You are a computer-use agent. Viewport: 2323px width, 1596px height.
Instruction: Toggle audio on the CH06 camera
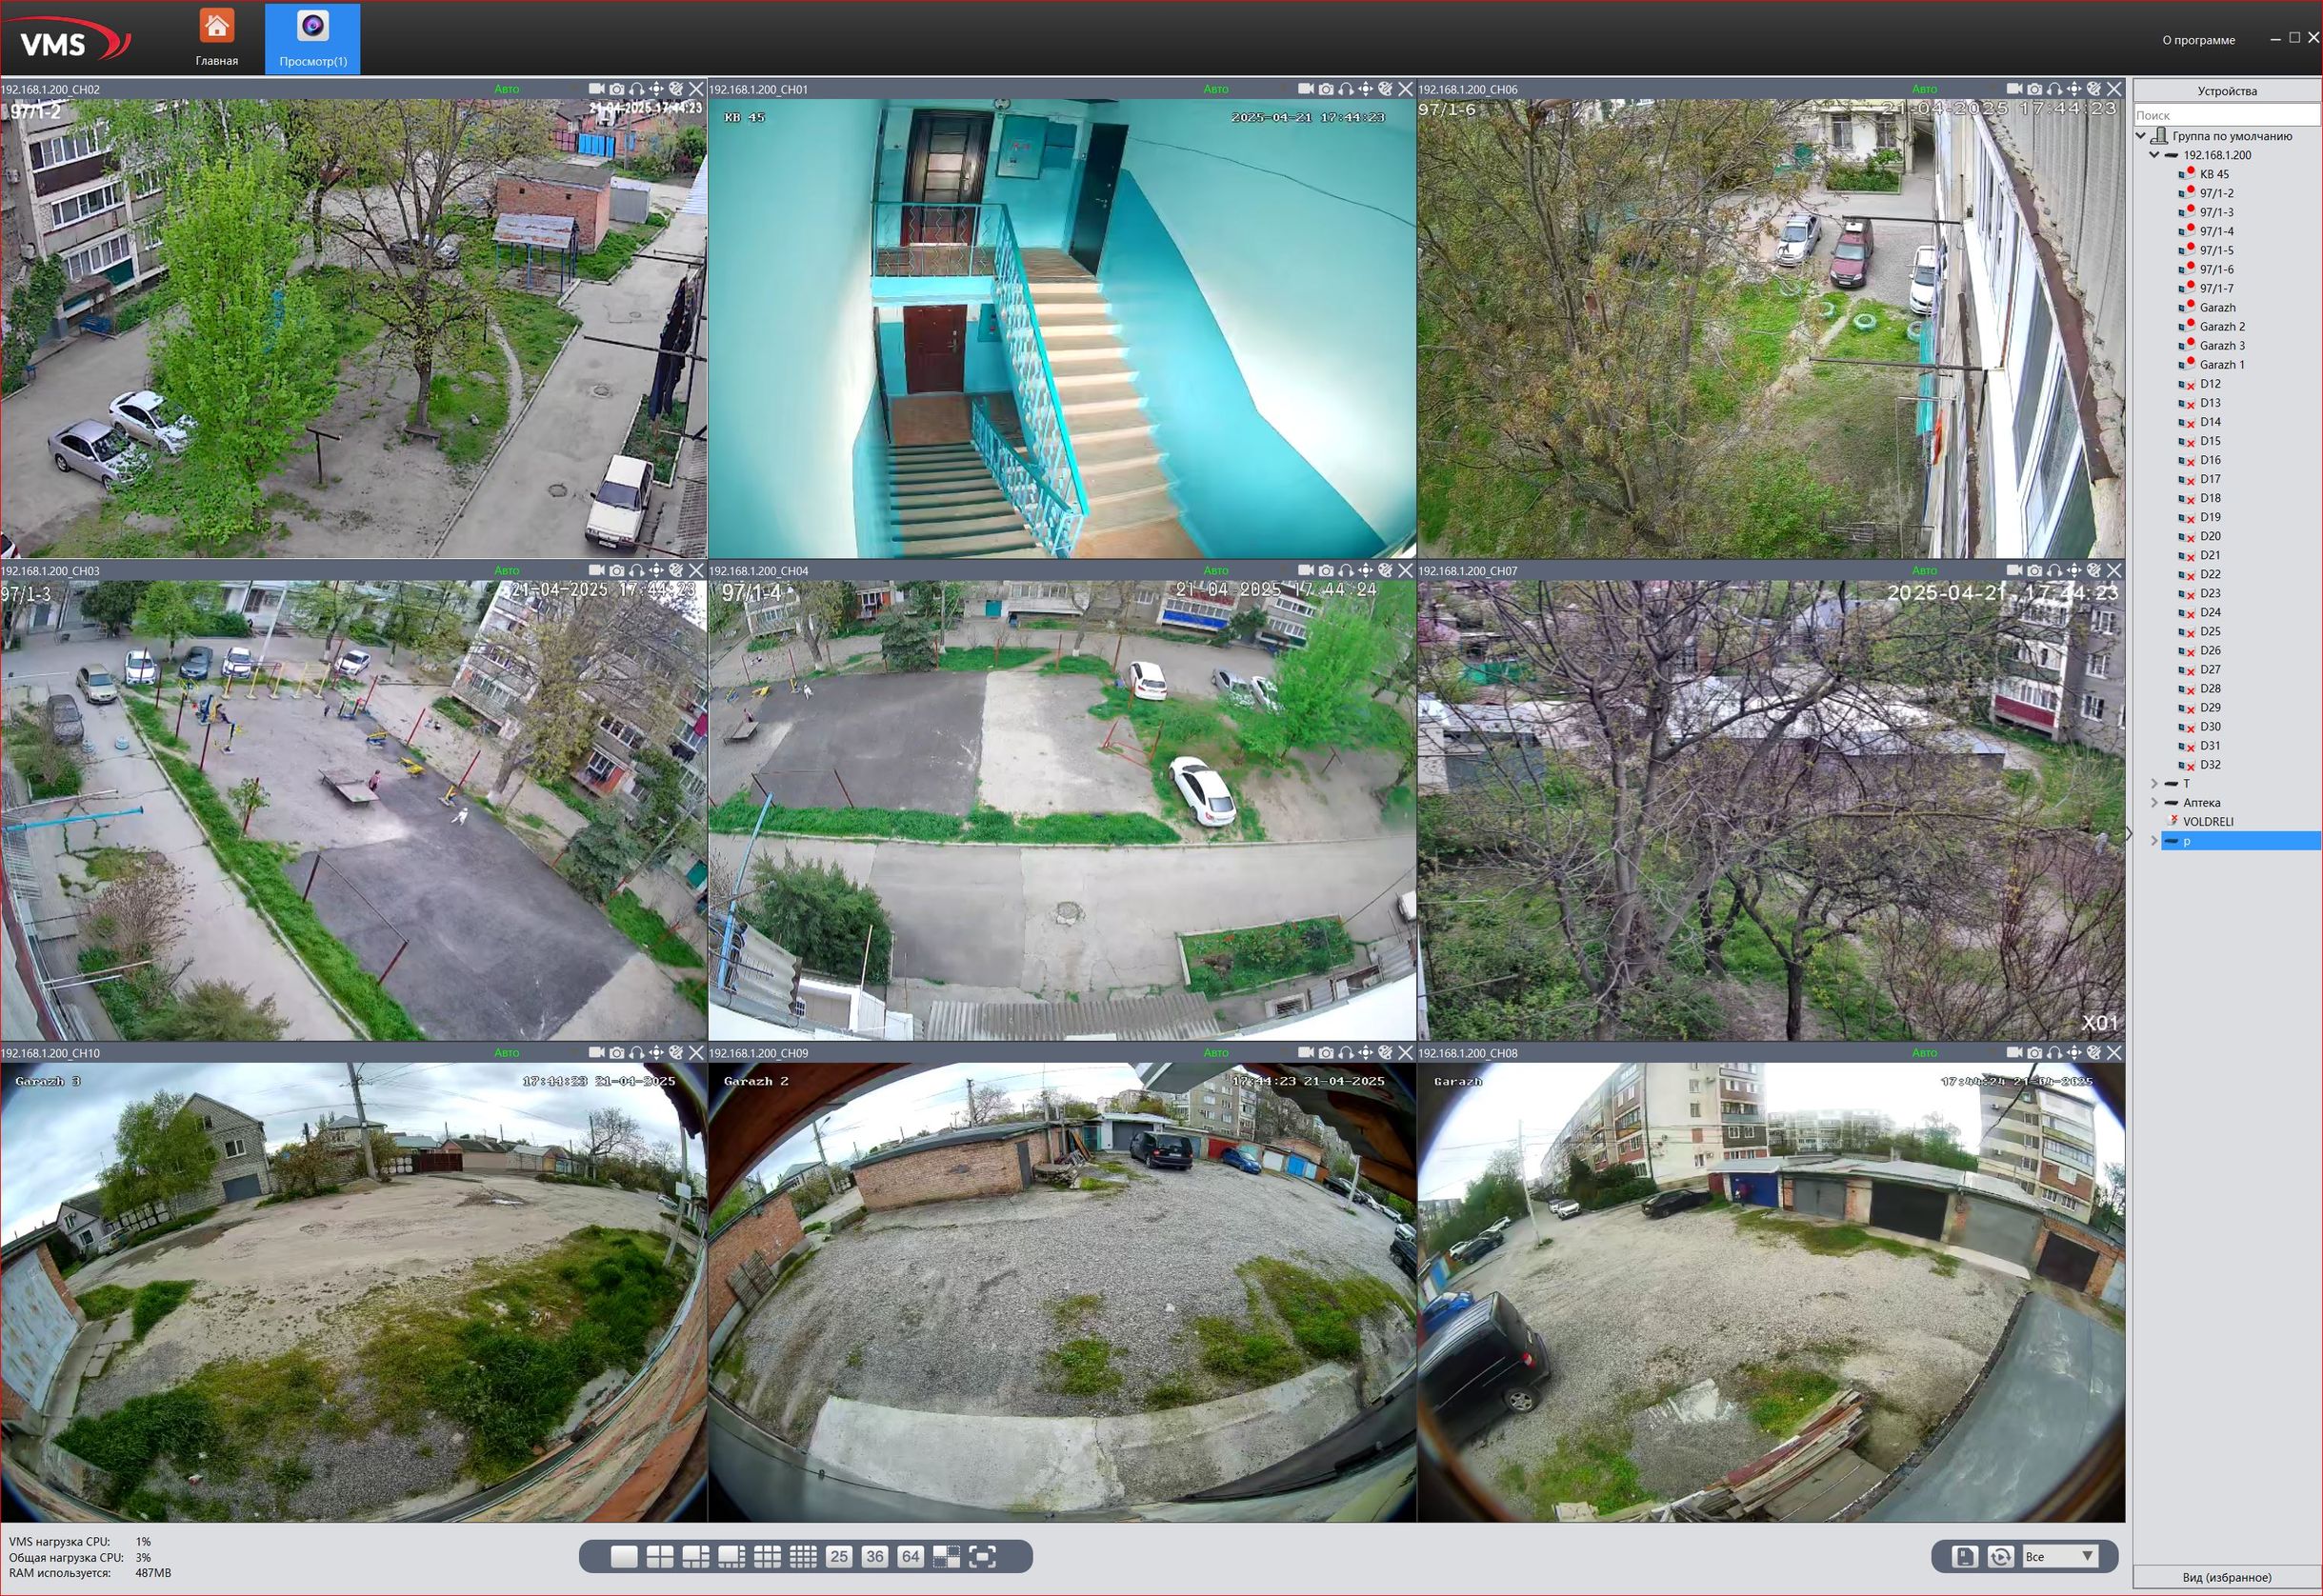tap(2054, 89)
